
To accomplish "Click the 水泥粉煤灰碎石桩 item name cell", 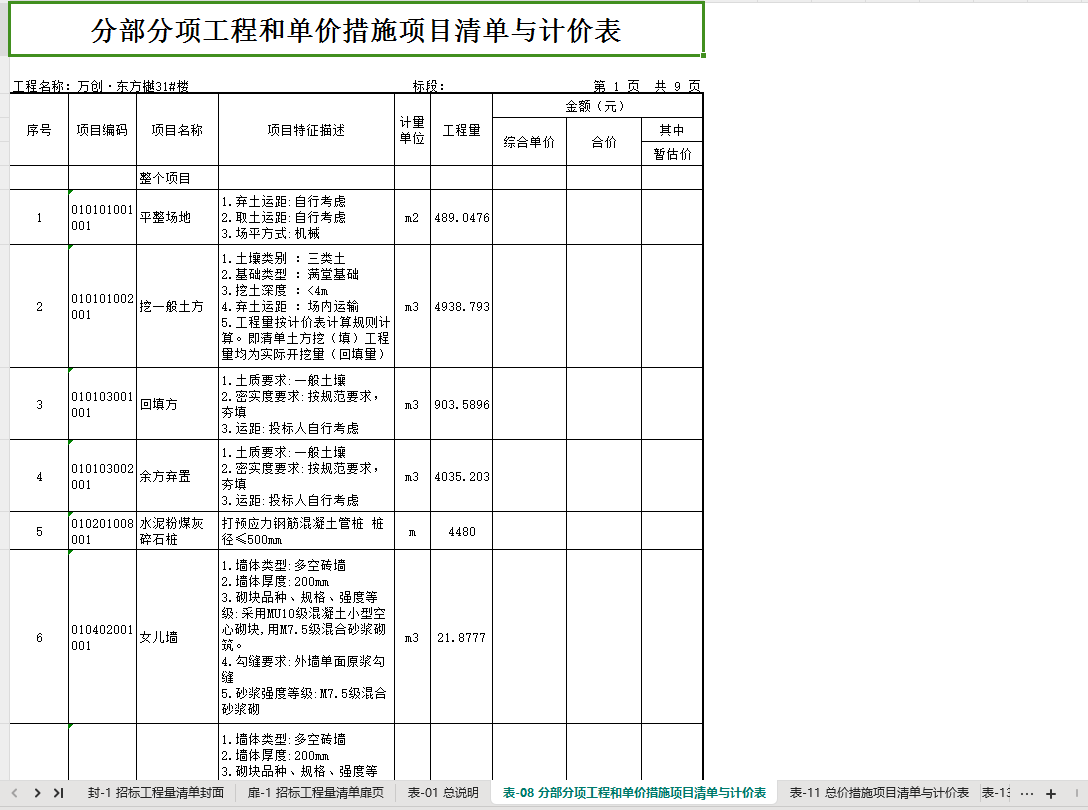I will (178, 531).
